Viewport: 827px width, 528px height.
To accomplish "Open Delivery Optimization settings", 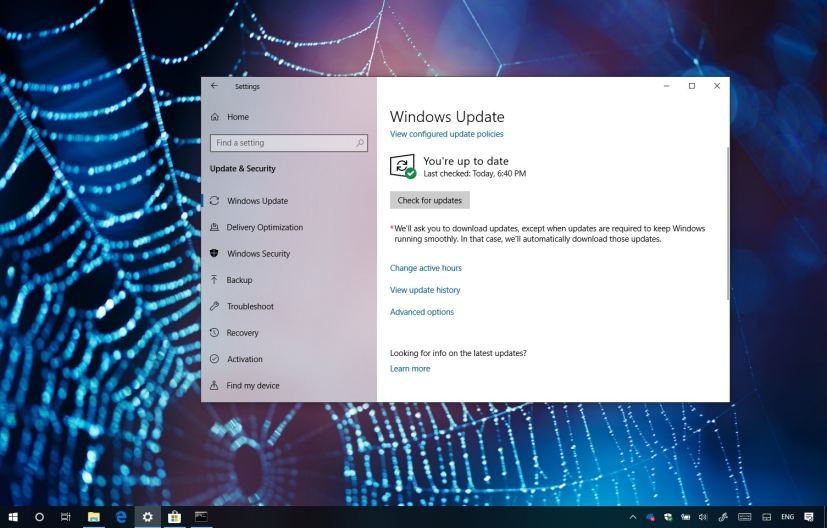I will (265, 227).
